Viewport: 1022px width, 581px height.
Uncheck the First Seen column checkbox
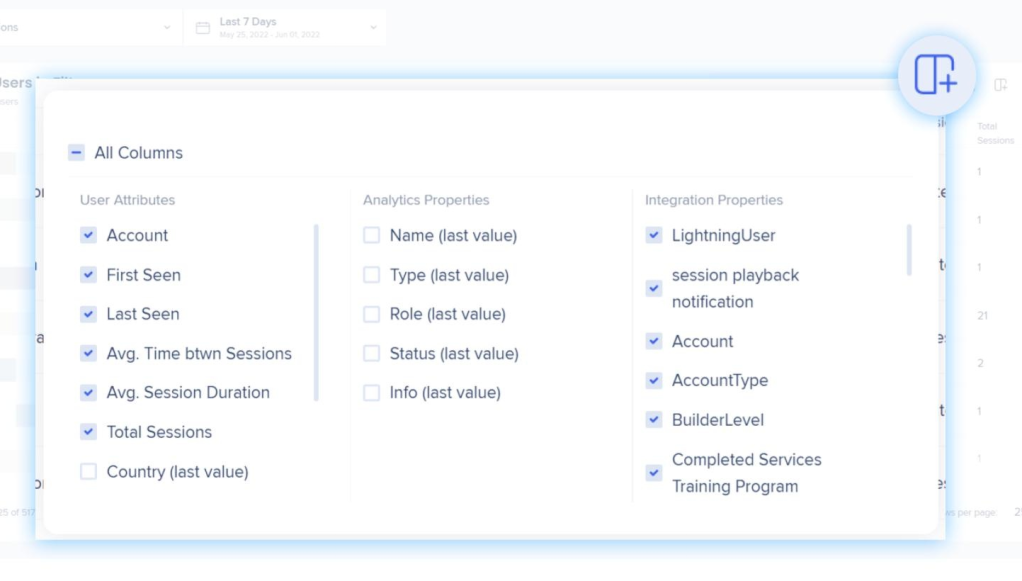click(89, 275)
